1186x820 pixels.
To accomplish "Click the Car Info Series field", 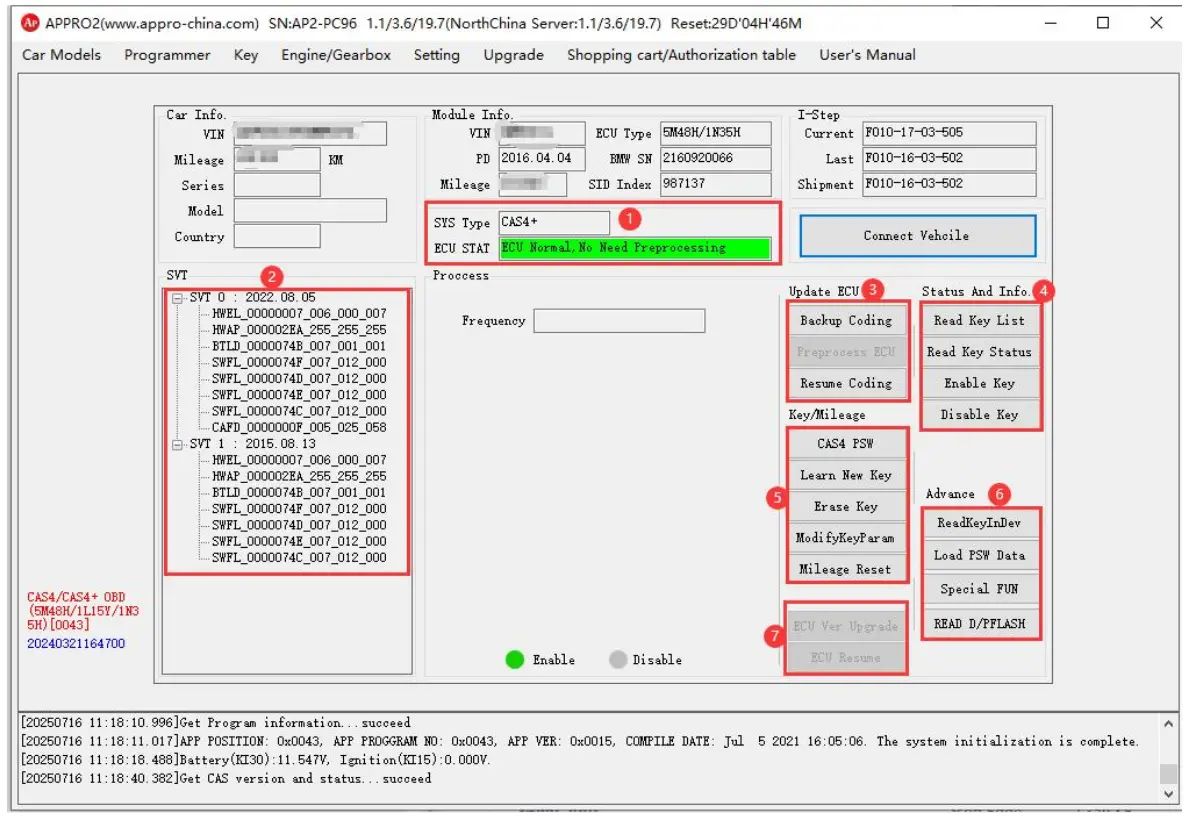I will point(277,185).
